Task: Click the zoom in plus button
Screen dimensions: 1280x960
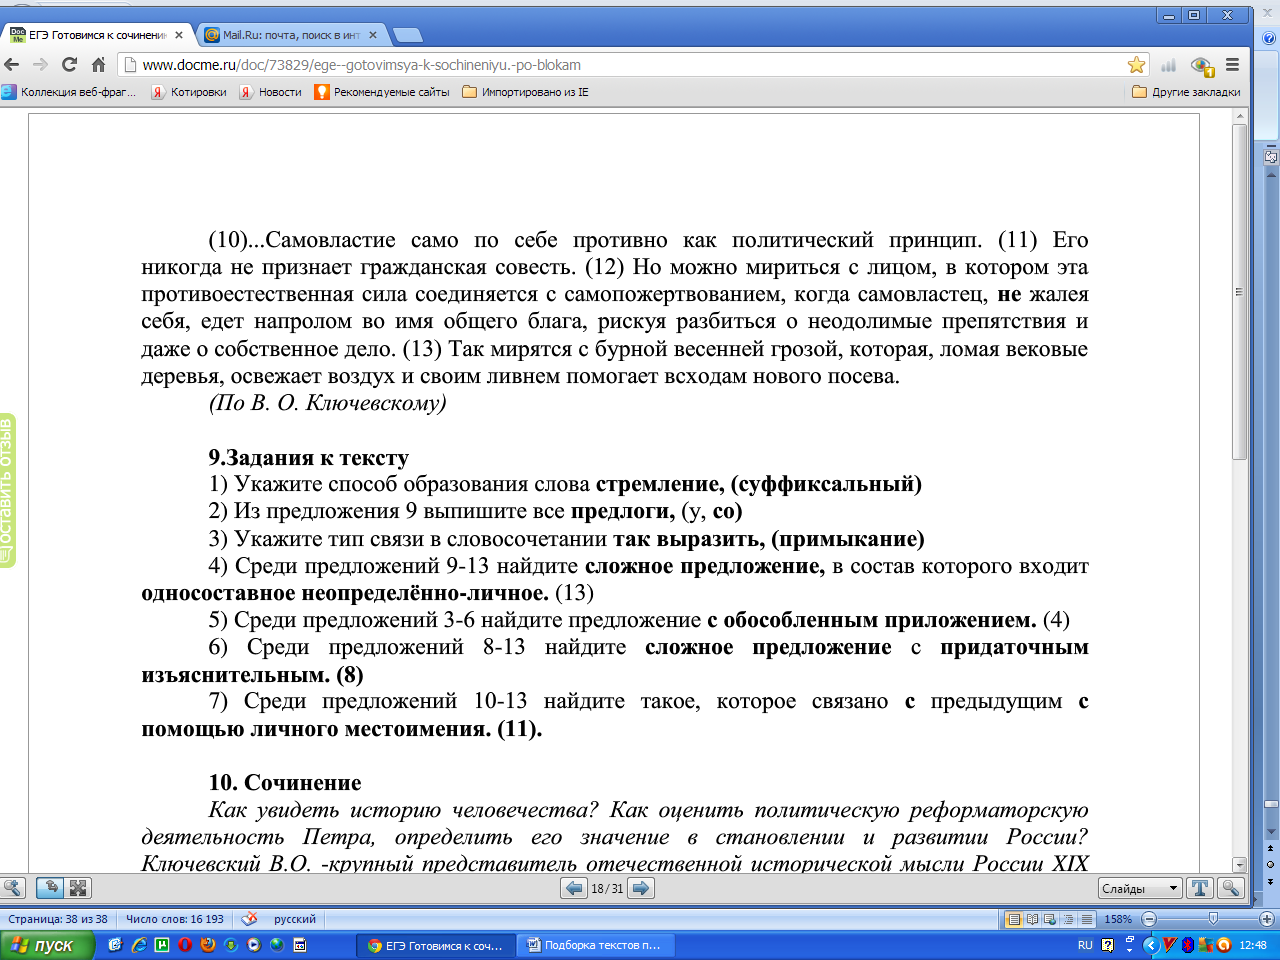Action: point(1267,919)
